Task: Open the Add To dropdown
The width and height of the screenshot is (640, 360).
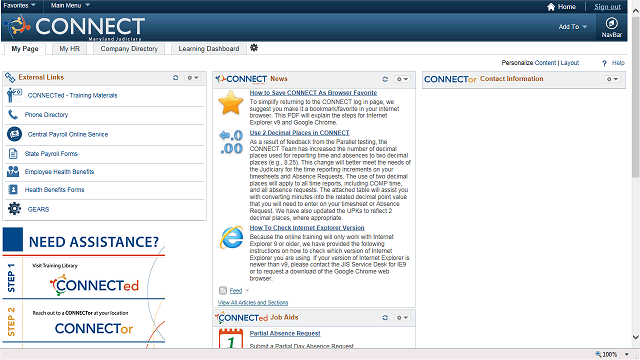Action: pyautogui.click(x=573, y=27)
